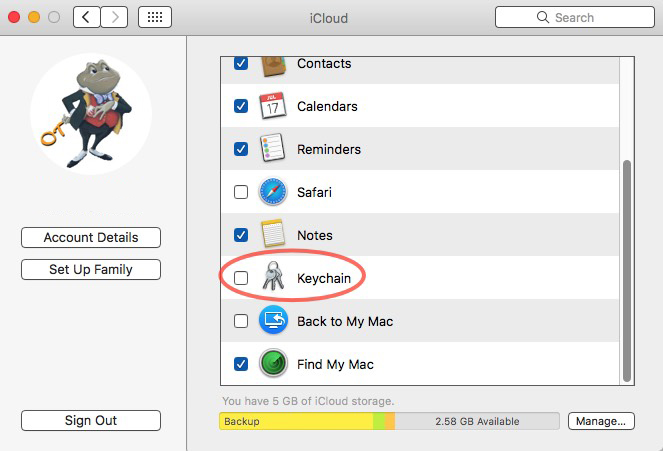Viewport: 663px width, 451px height.
Task: Click the orange minimize window button
Action: (x=34, y=17)
